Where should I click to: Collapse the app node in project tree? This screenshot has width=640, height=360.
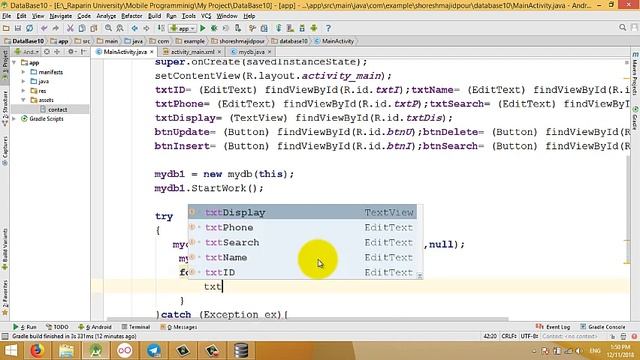pos(15,63)
